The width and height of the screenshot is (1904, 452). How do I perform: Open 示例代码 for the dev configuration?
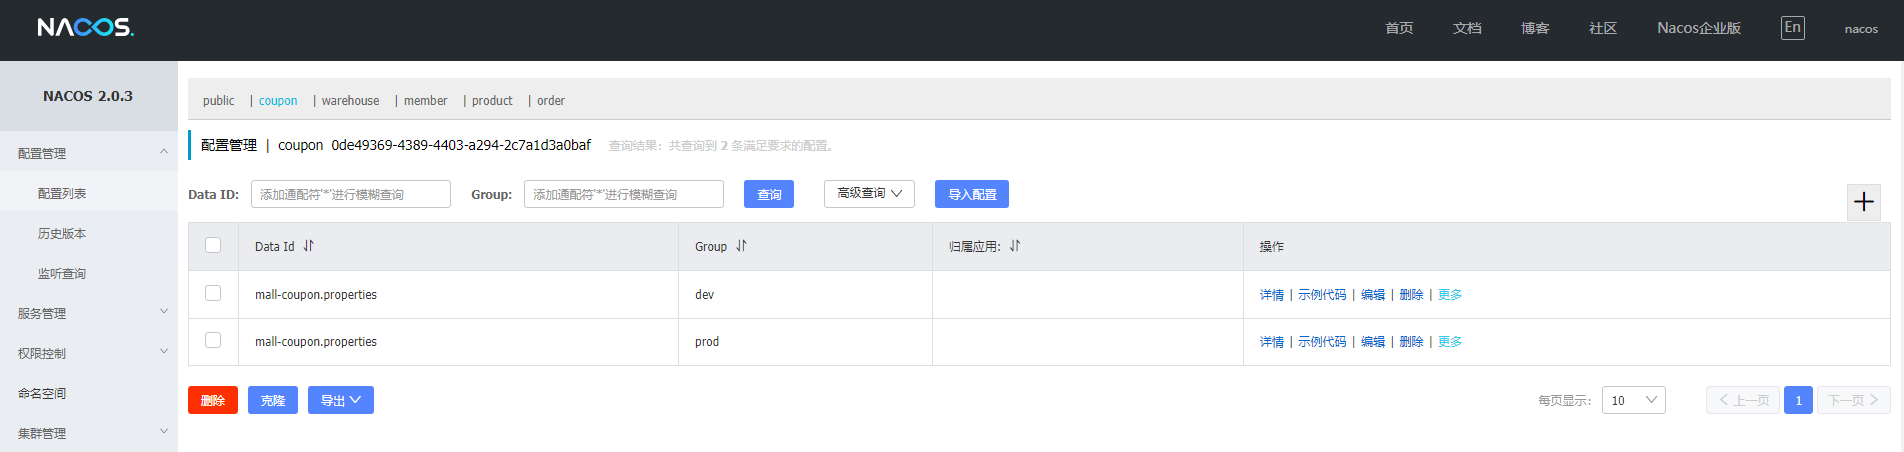tap(1322, 295)
